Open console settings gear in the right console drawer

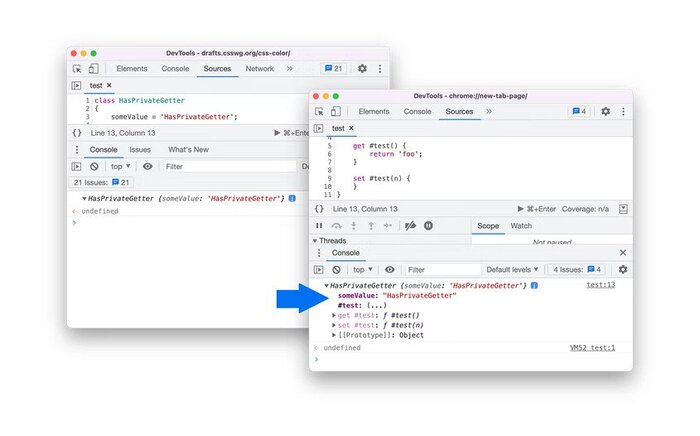tap(622, 269)
